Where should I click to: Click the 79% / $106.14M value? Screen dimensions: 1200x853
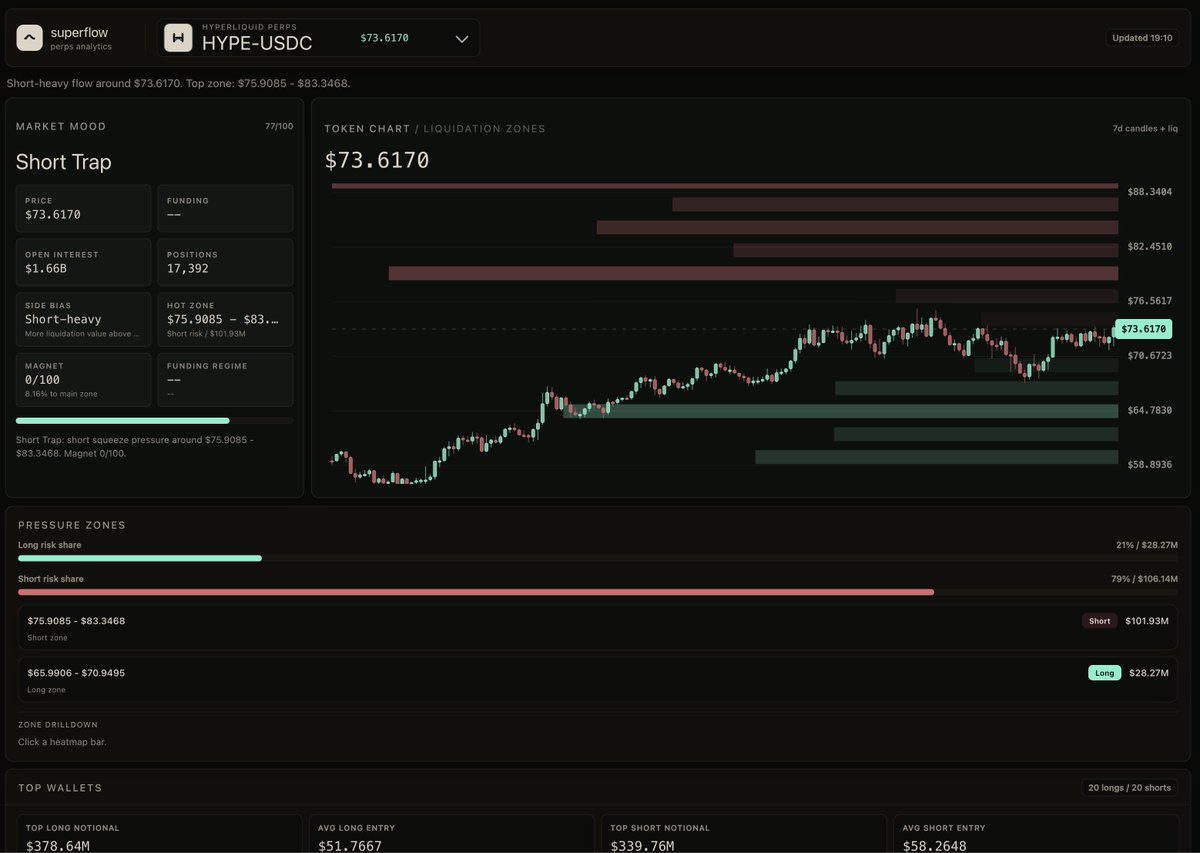coord(1144,579)
